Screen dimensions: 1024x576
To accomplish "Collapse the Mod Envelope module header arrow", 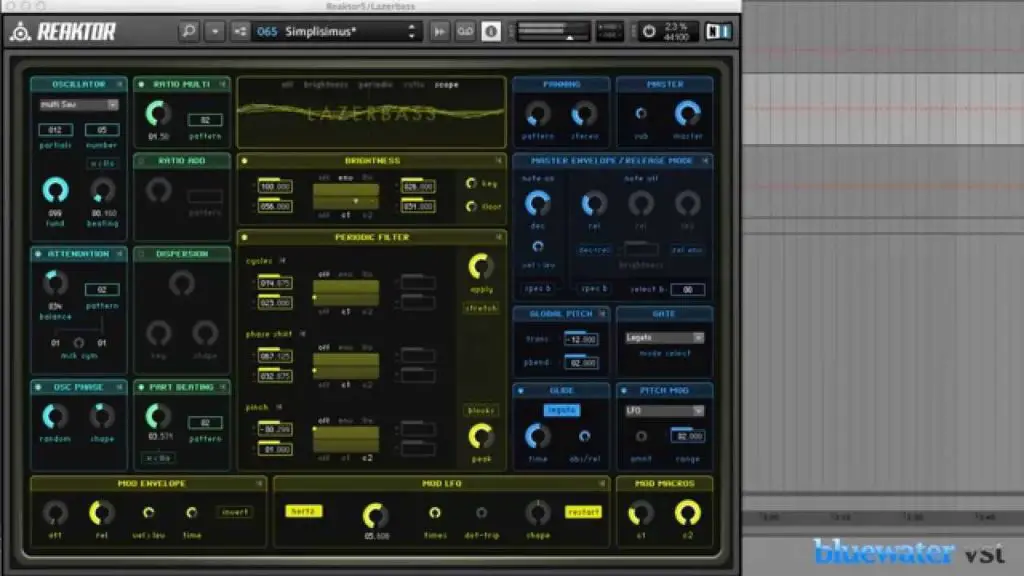I will pyautogui.click(x=259, y=484).
